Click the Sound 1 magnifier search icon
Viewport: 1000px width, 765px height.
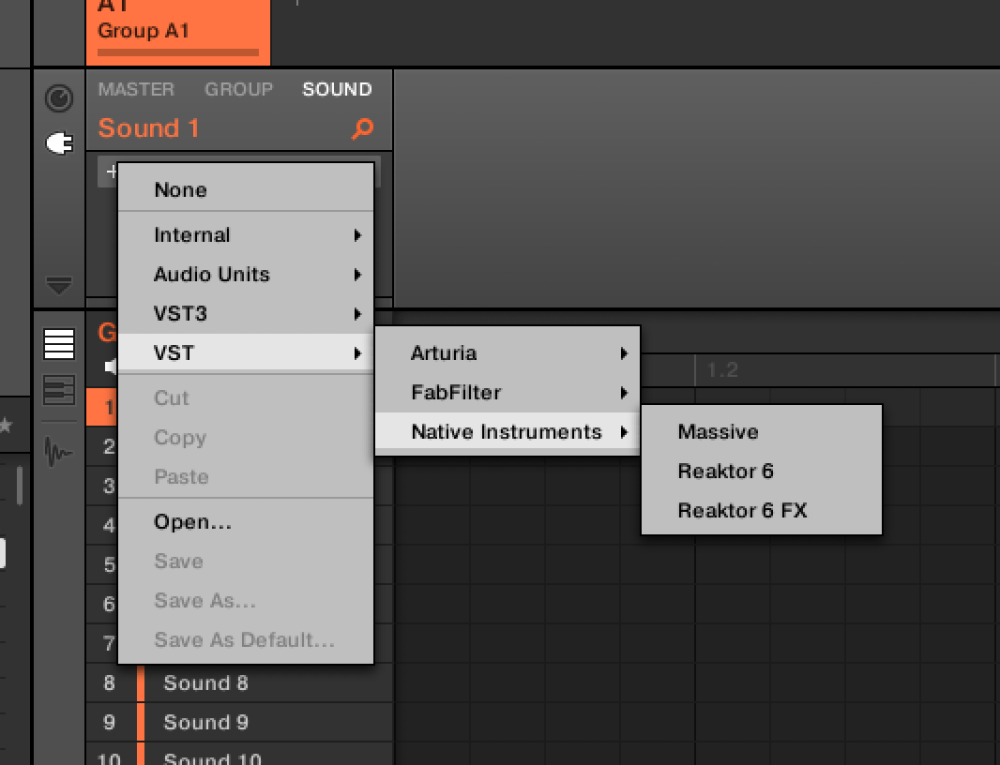point(362,129)
